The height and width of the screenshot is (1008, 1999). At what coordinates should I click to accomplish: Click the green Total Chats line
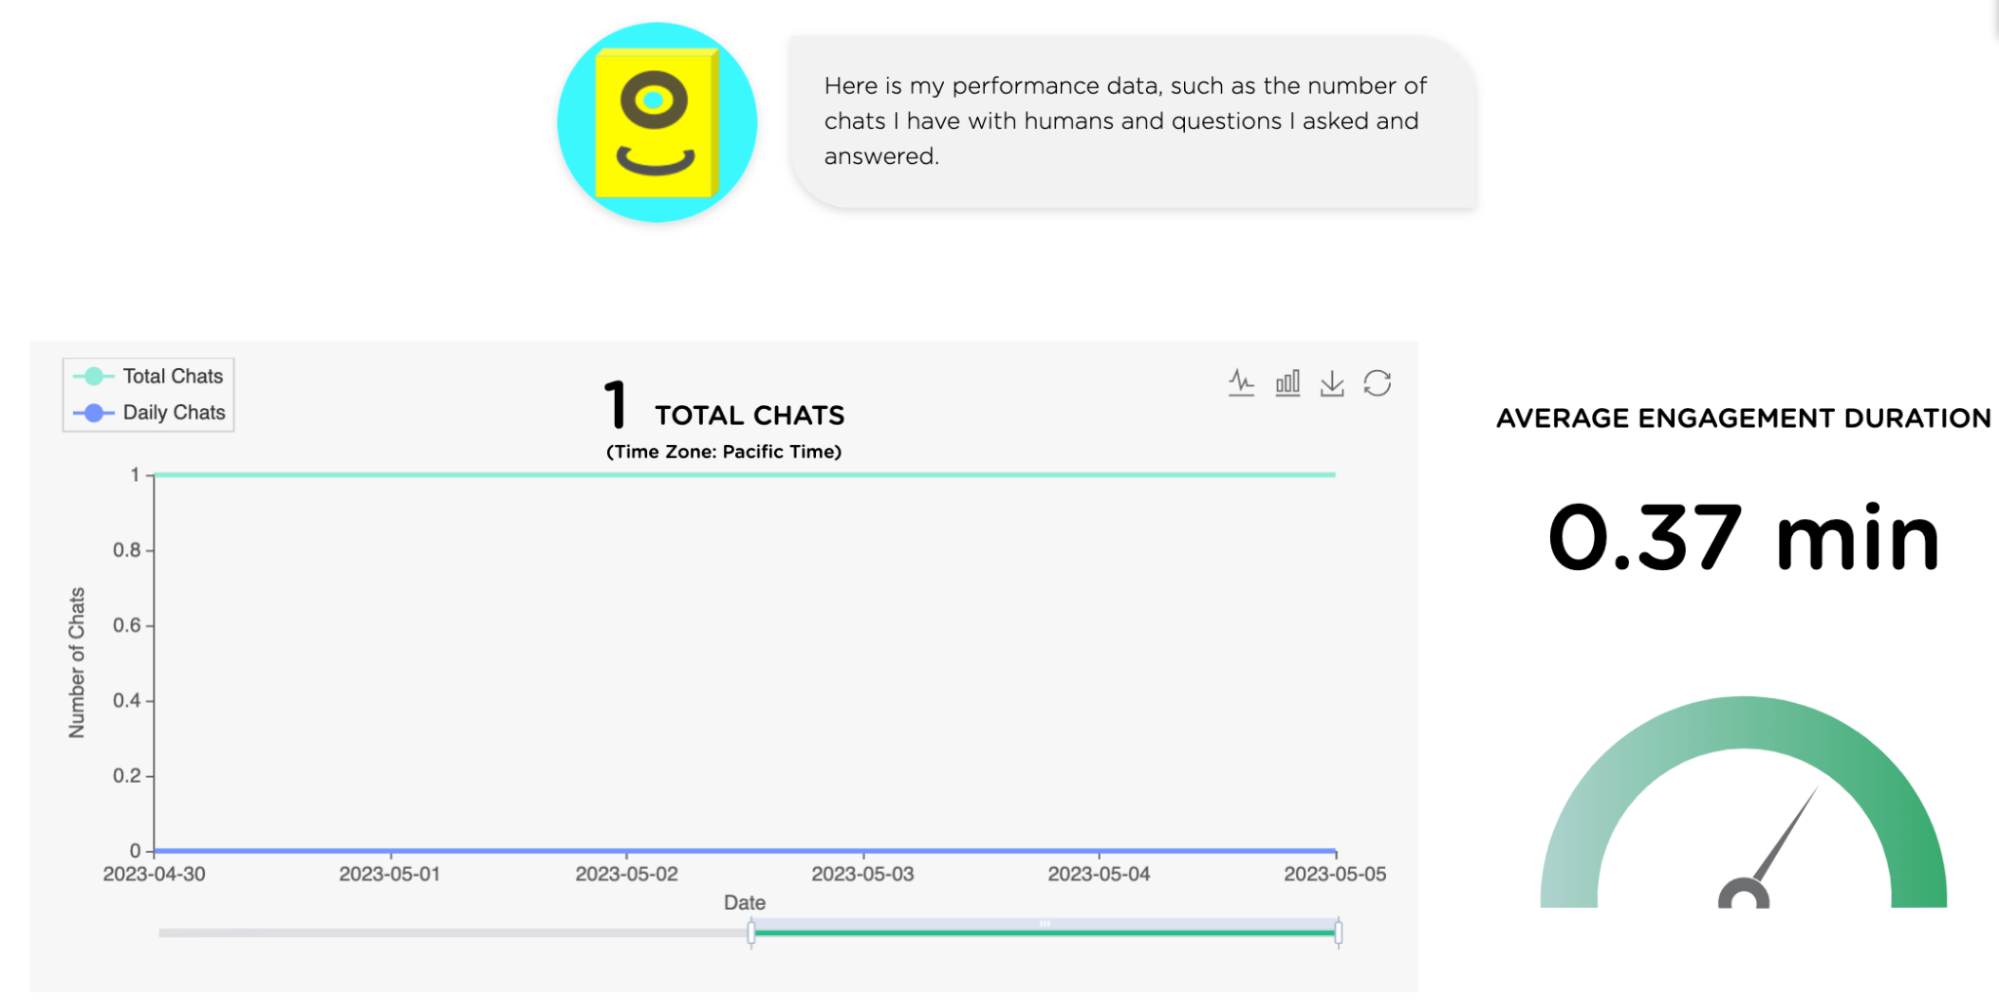coord(745,474)
